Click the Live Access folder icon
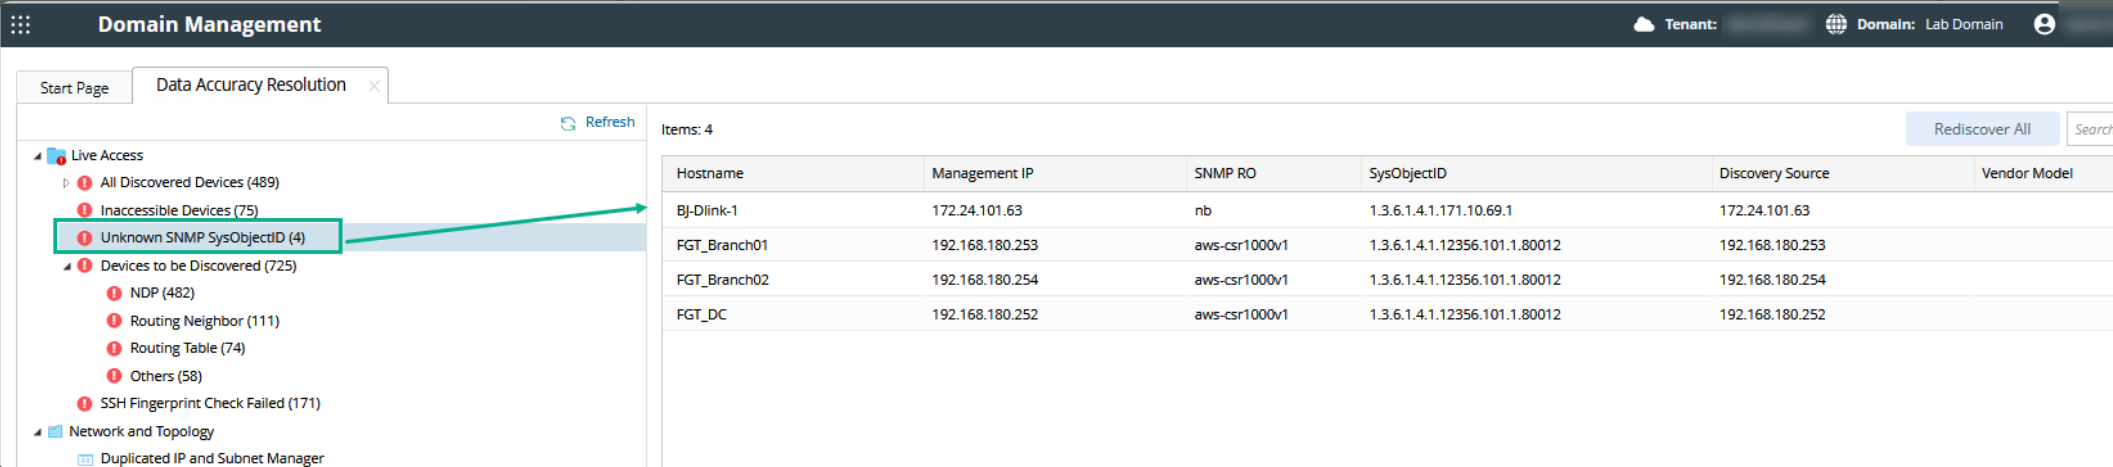This screenshot has height=467, width=2113. pos(57,156)
